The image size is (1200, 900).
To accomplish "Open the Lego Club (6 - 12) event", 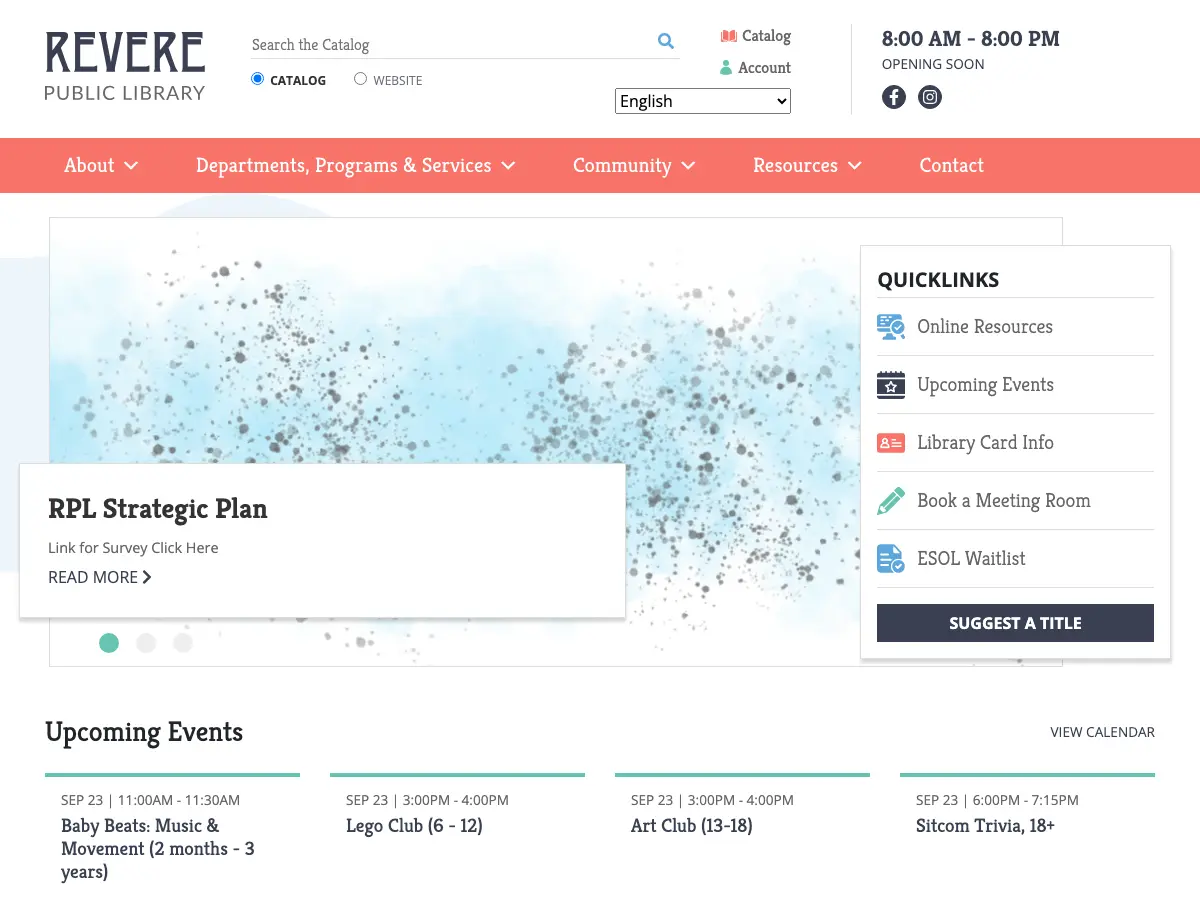I will tap(414, 826).
